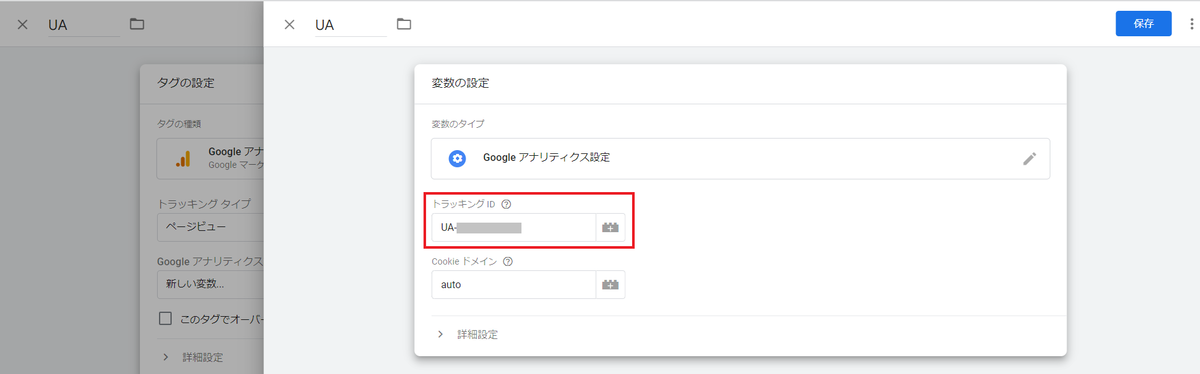Click the トラッキング ID input field
The height and width of the screenshot is (374, 1200).
pos(513,227)
